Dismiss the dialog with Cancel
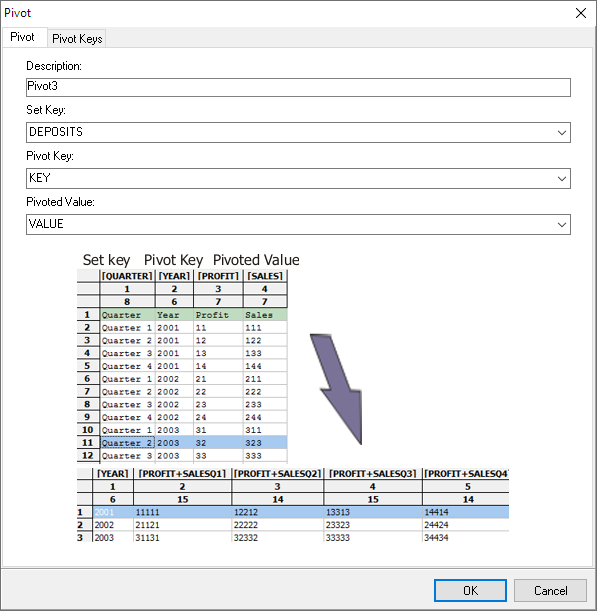Image resolution: width=597 pixels, height=611 pixels. 550,590
